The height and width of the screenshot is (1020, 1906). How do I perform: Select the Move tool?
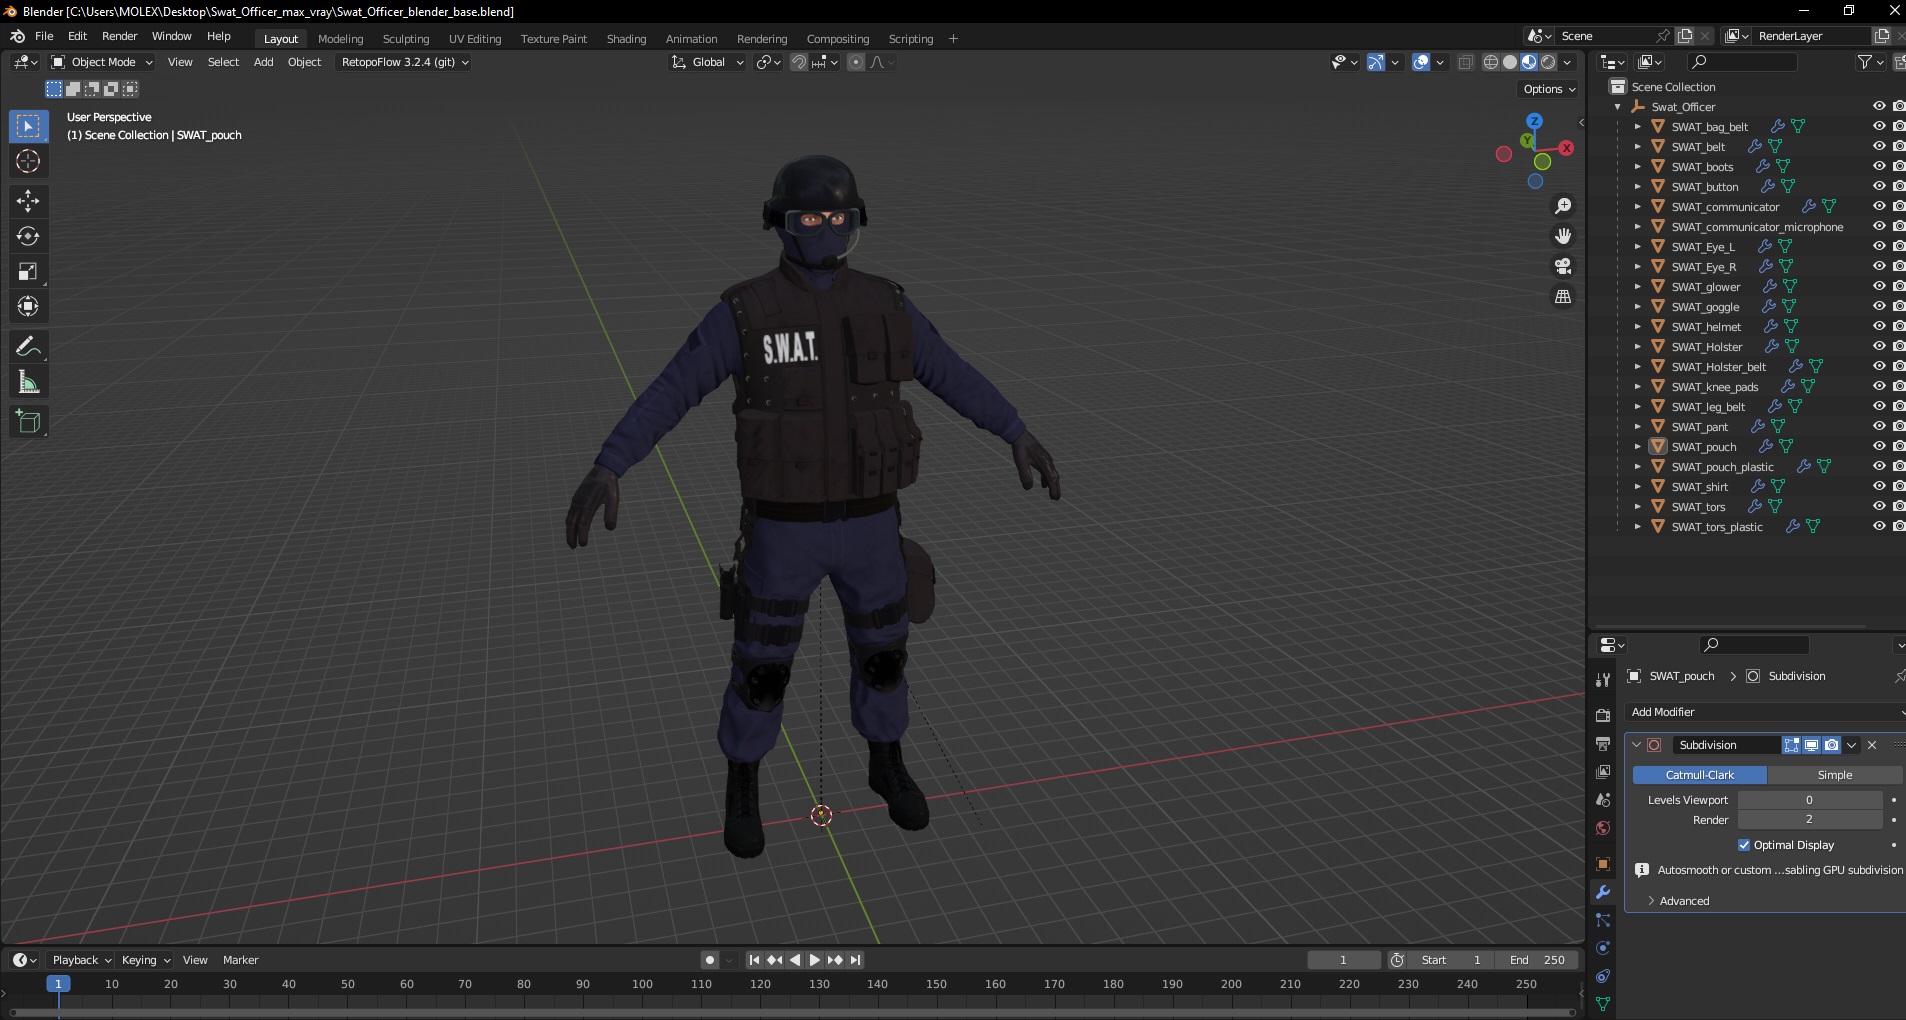[28, 201]
